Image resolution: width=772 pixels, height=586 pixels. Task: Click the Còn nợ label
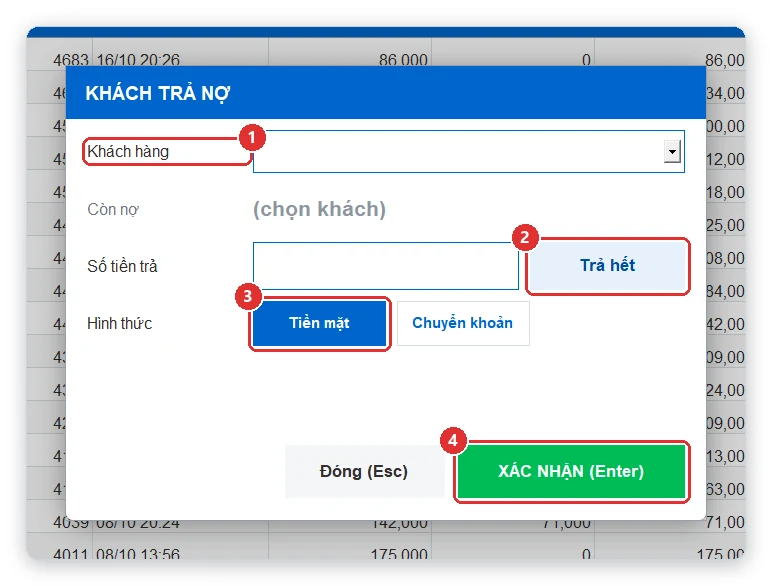[113, 210]
